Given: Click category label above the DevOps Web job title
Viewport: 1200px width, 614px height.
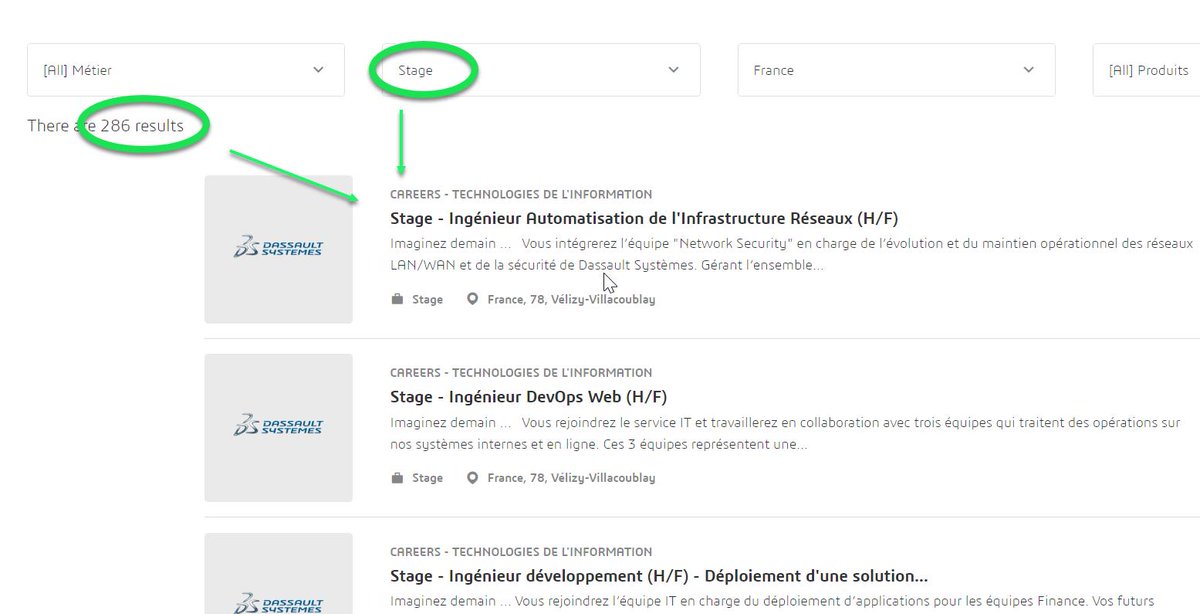Looking at the screenshot, I should click(521, 372).
